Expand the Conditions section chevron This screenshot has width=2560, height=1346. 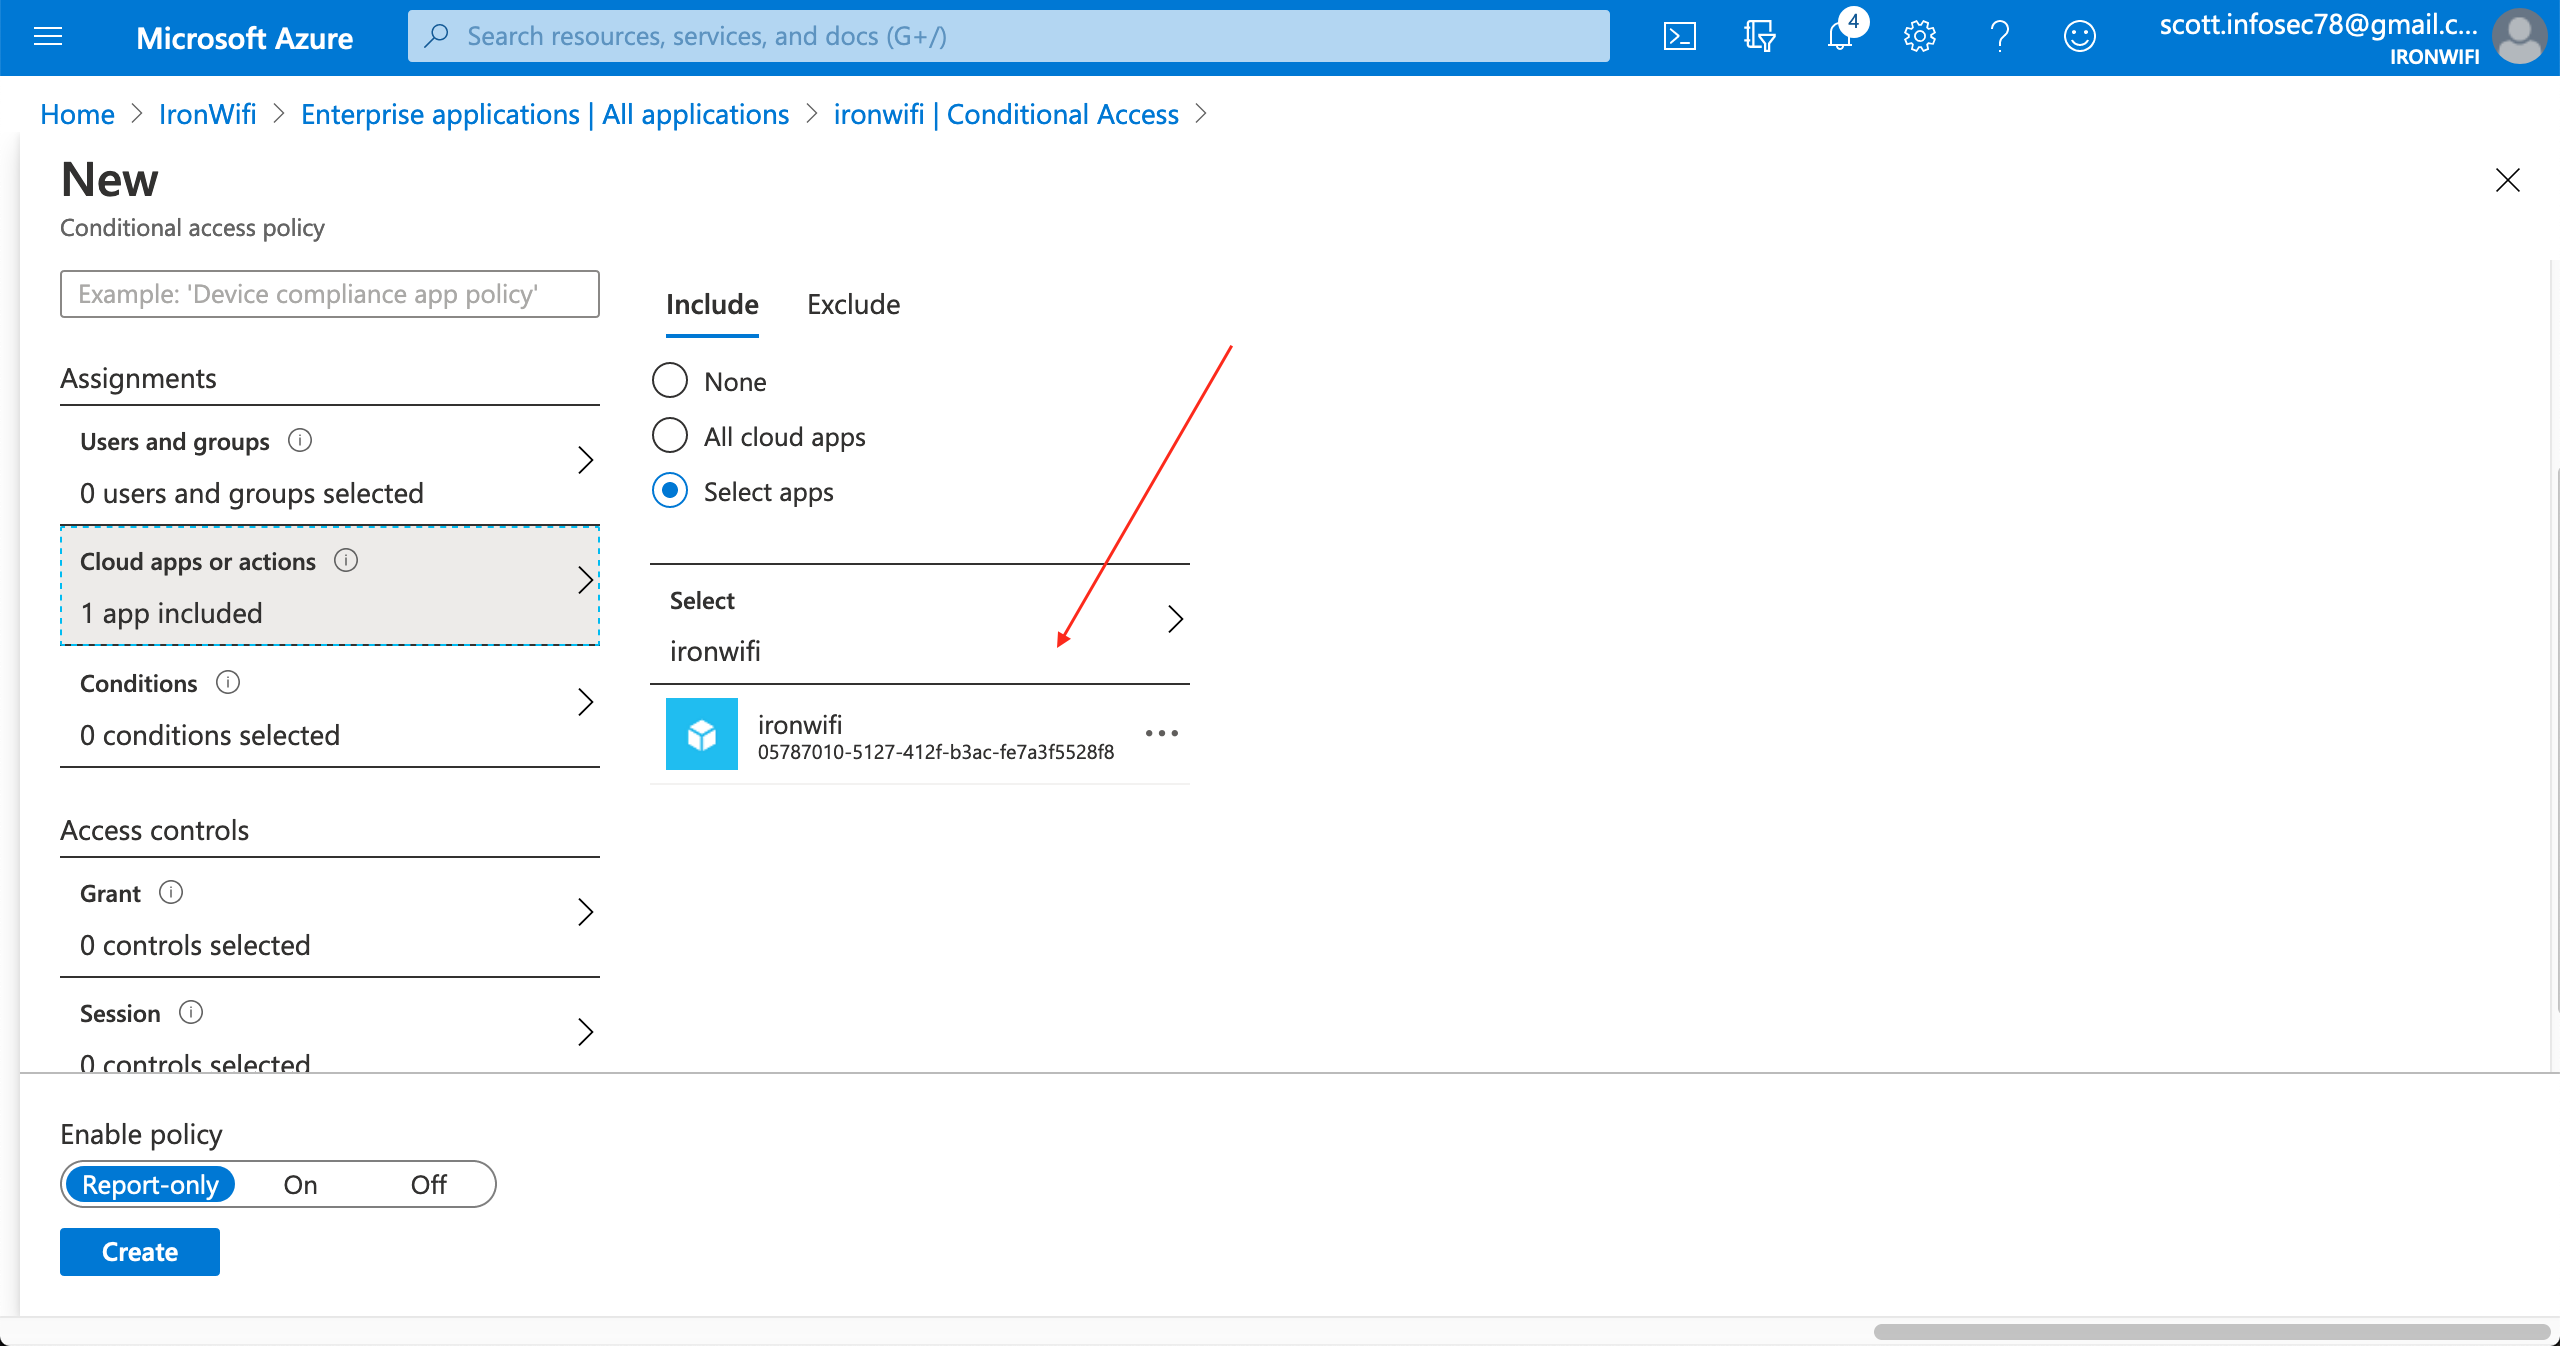click(x=585, y=703)
